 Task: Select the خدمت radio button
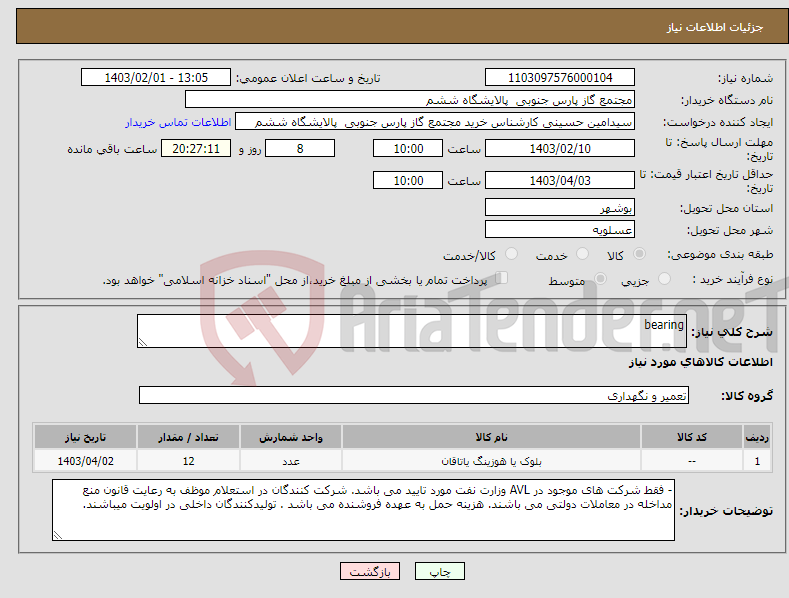tap(582, 254)
